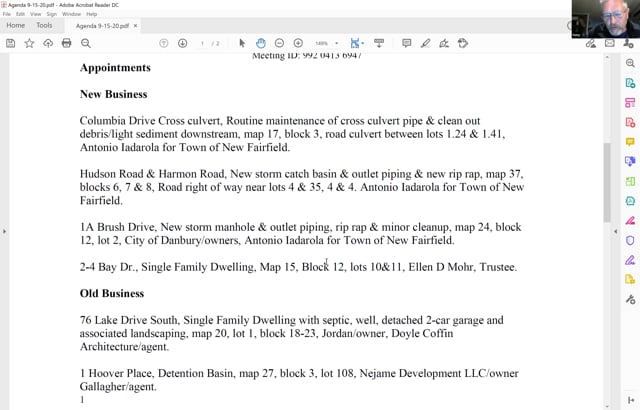Open Organize Pages tool in right pane
The width and height of the screenshot is (640, 410).
point(630,181)
